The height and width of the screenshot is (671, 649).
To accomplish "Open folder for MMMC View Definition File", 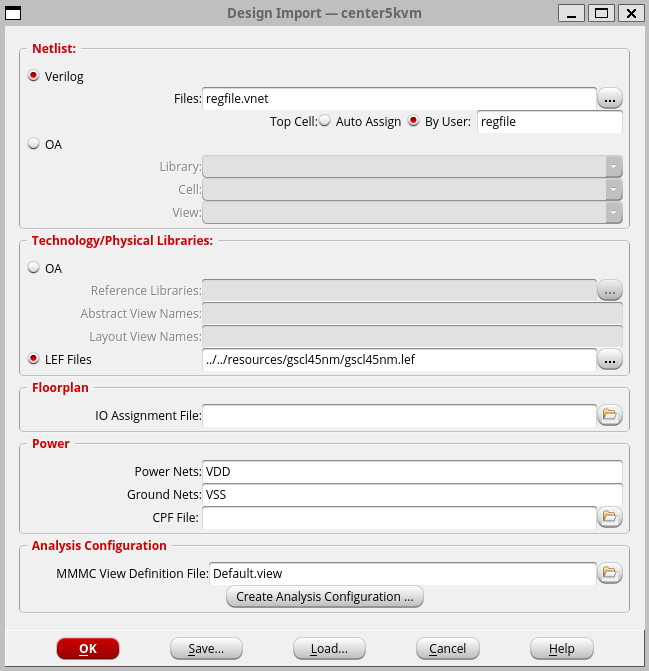I will tap(610, 573).
